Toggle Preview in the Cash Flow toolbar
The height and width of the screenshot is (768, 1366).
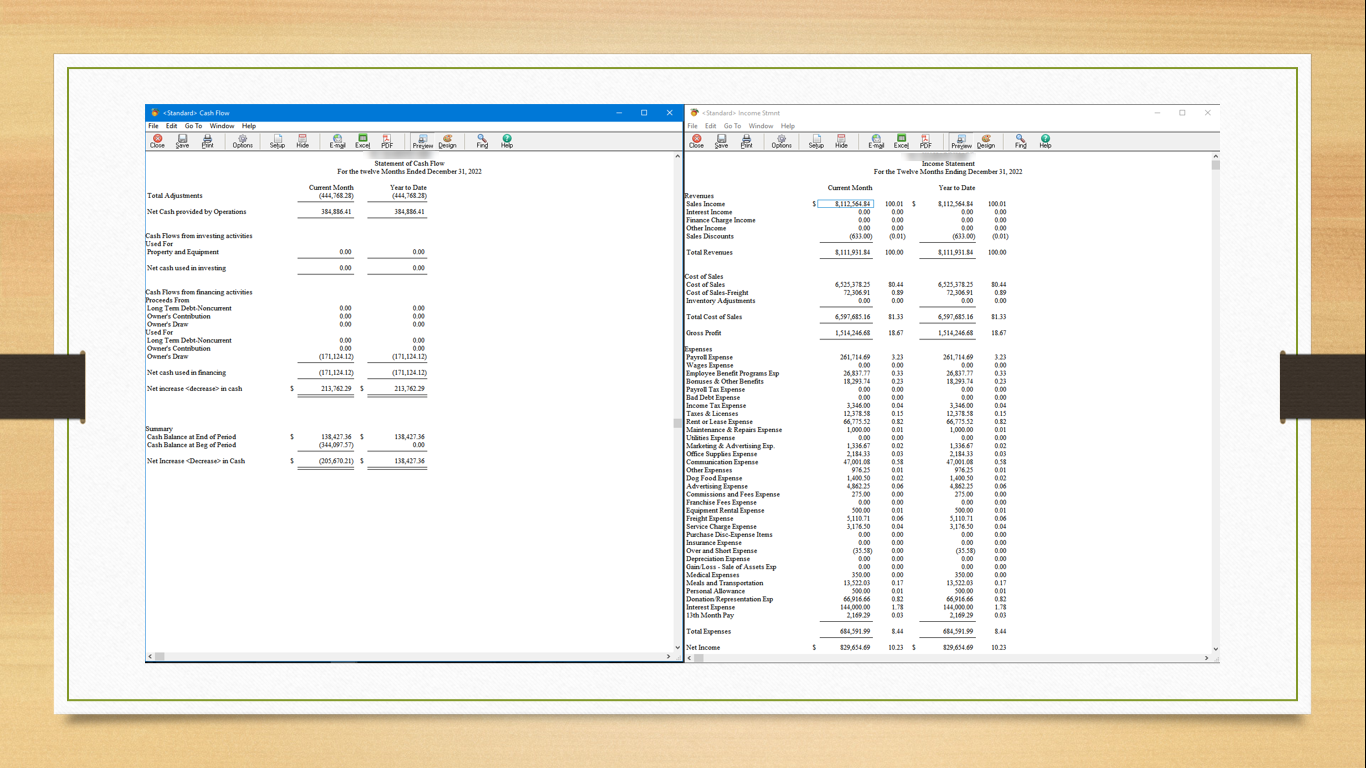tap(422, 141)
